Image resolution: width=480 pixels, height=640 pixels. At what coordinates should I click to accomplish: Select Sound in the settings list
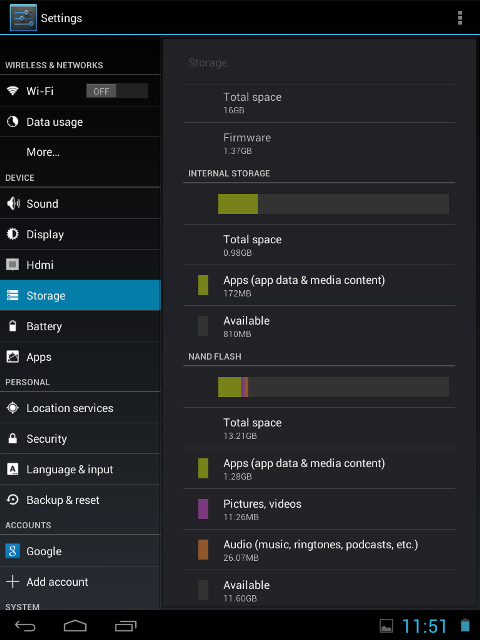[80, 204]
